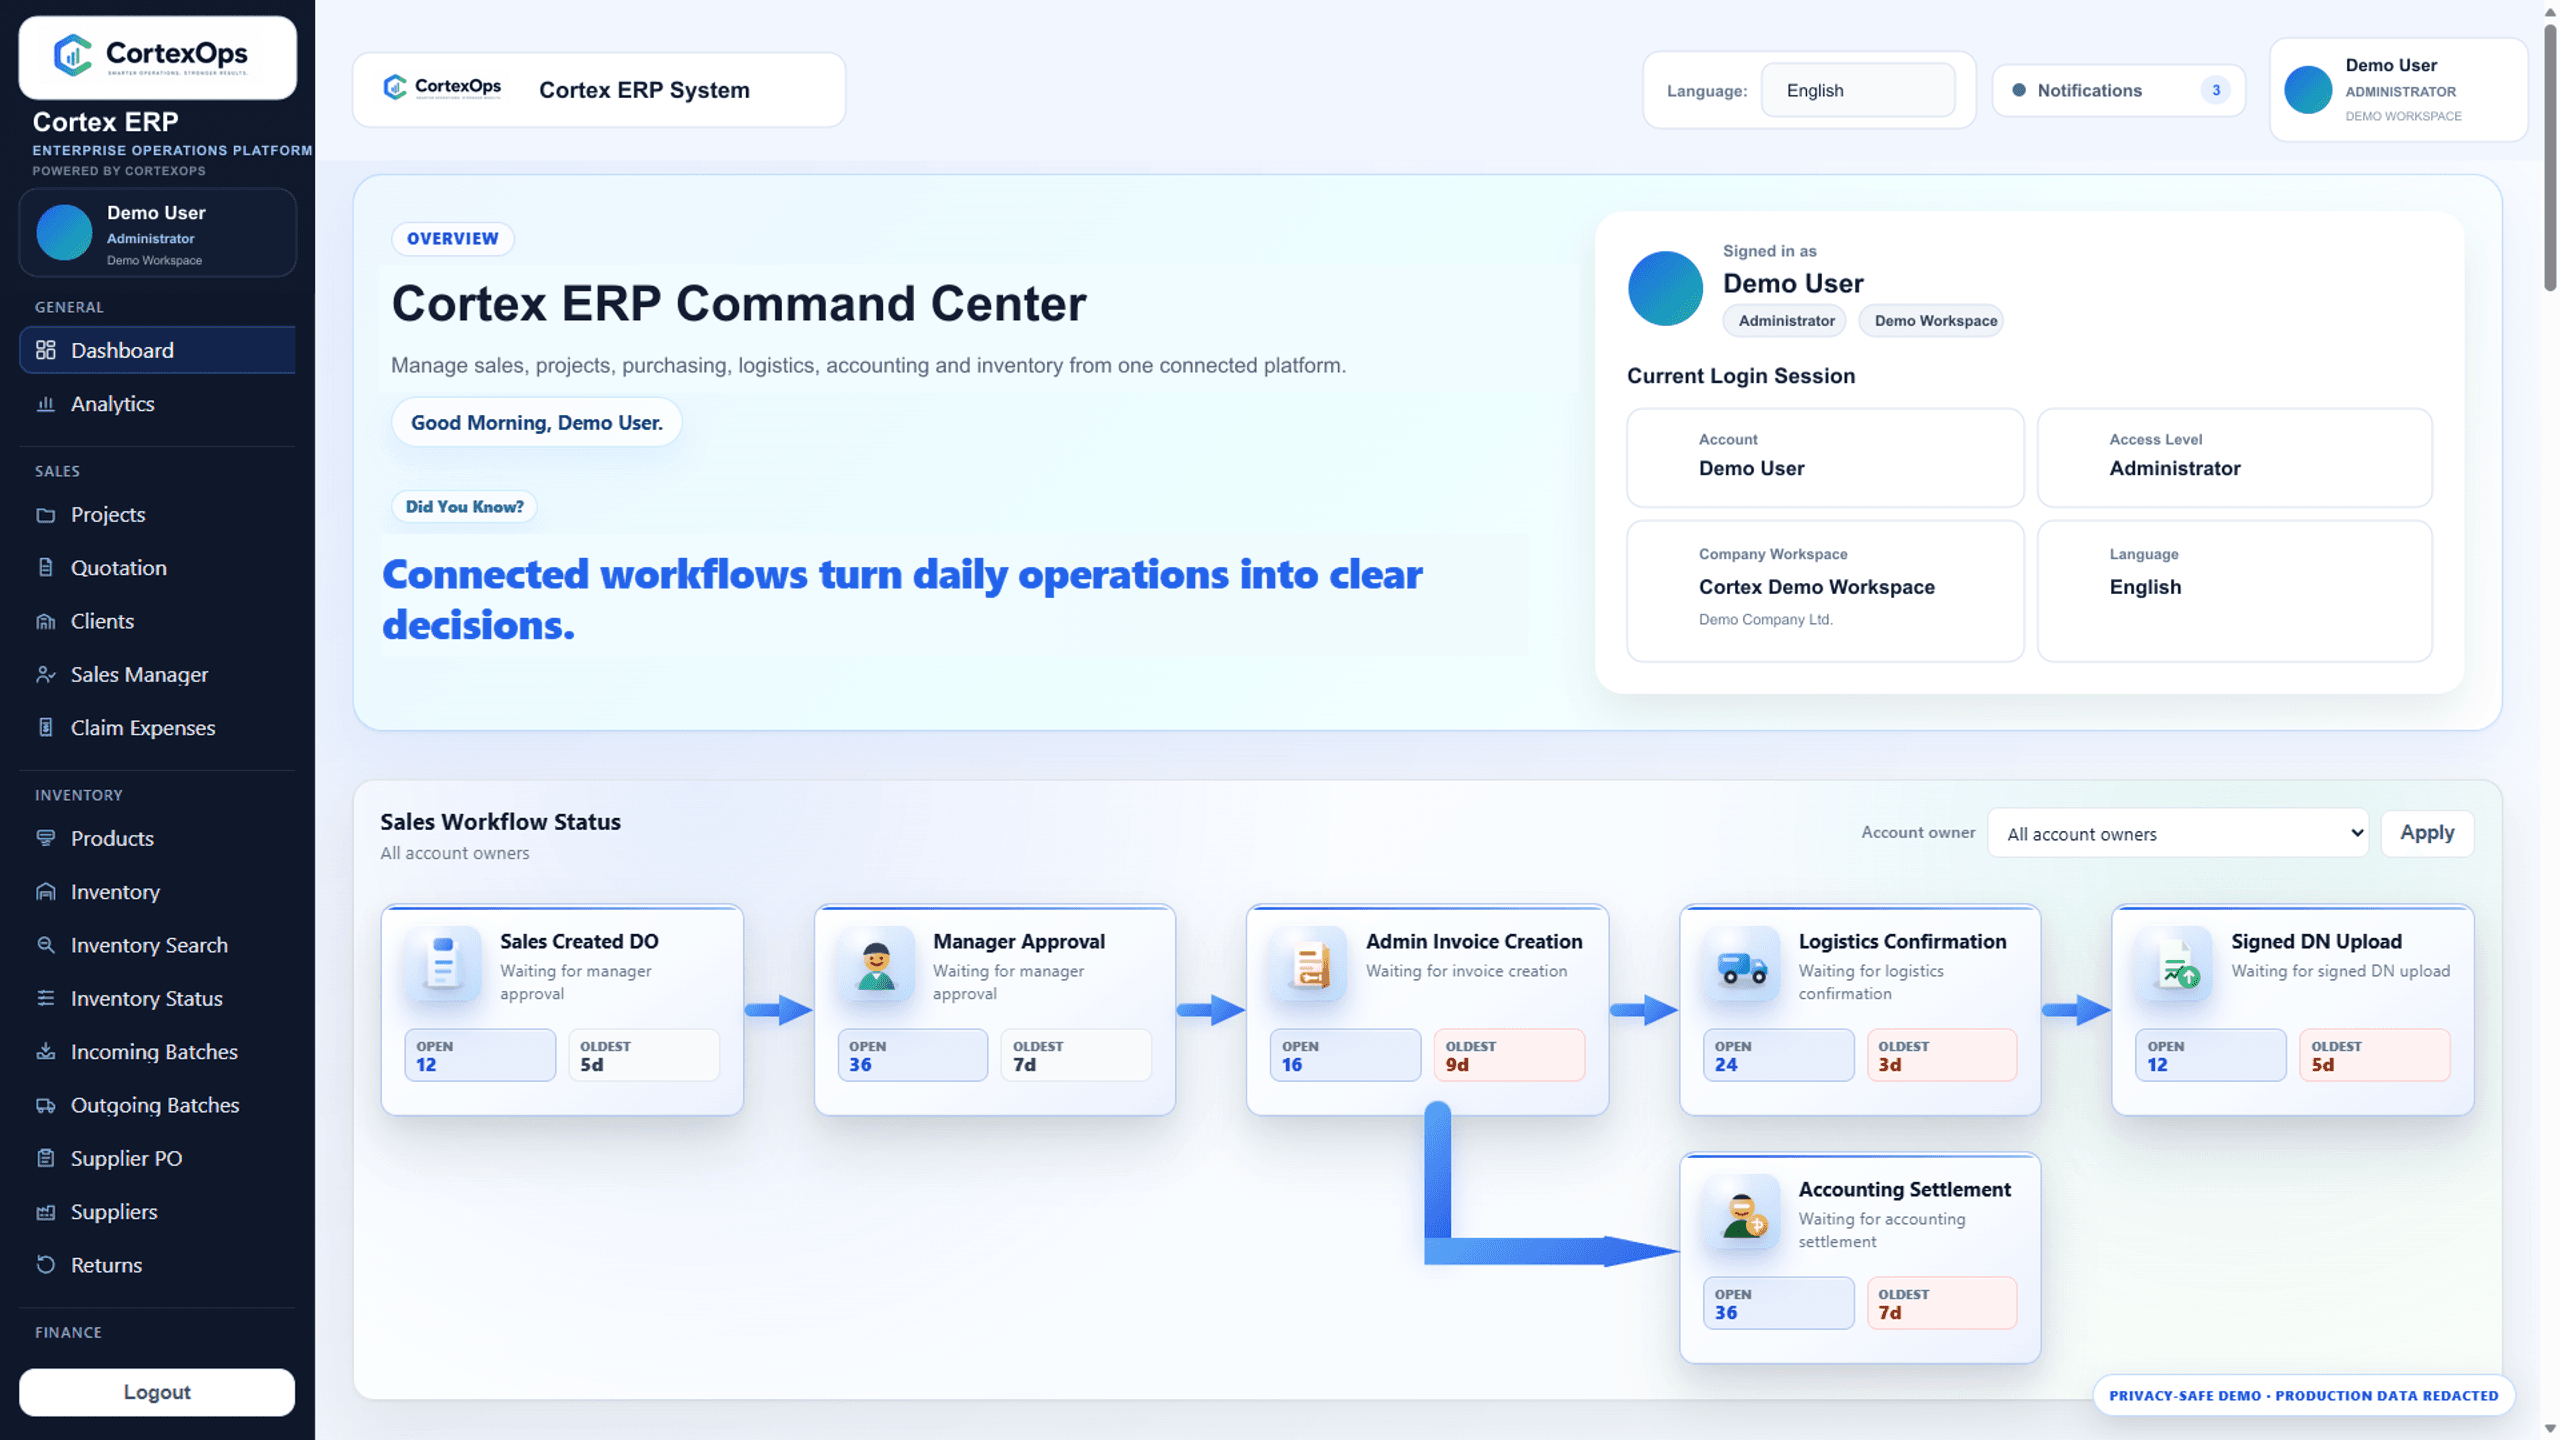
Task: Click the Supplier PO clipboard icon
Action: click(46, 1158)
